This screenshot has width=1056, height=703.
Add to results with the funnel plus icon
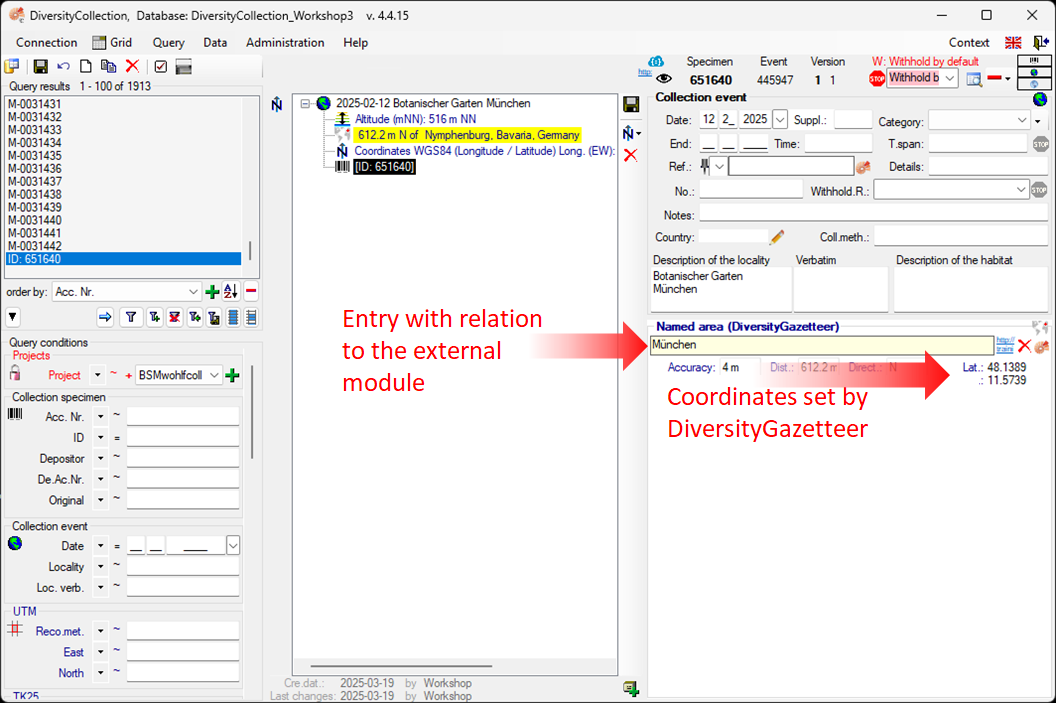pos(155,317)
